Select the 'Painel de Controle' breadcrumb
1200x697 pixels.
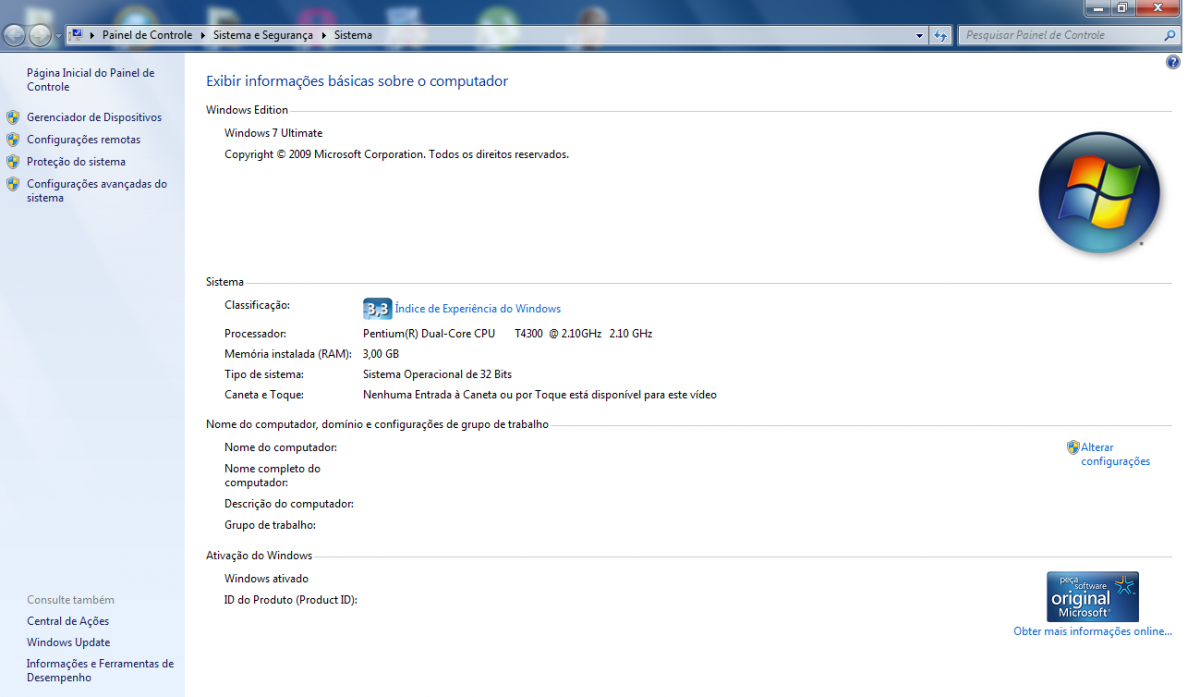pyautogui.click(x=147, y=35)
